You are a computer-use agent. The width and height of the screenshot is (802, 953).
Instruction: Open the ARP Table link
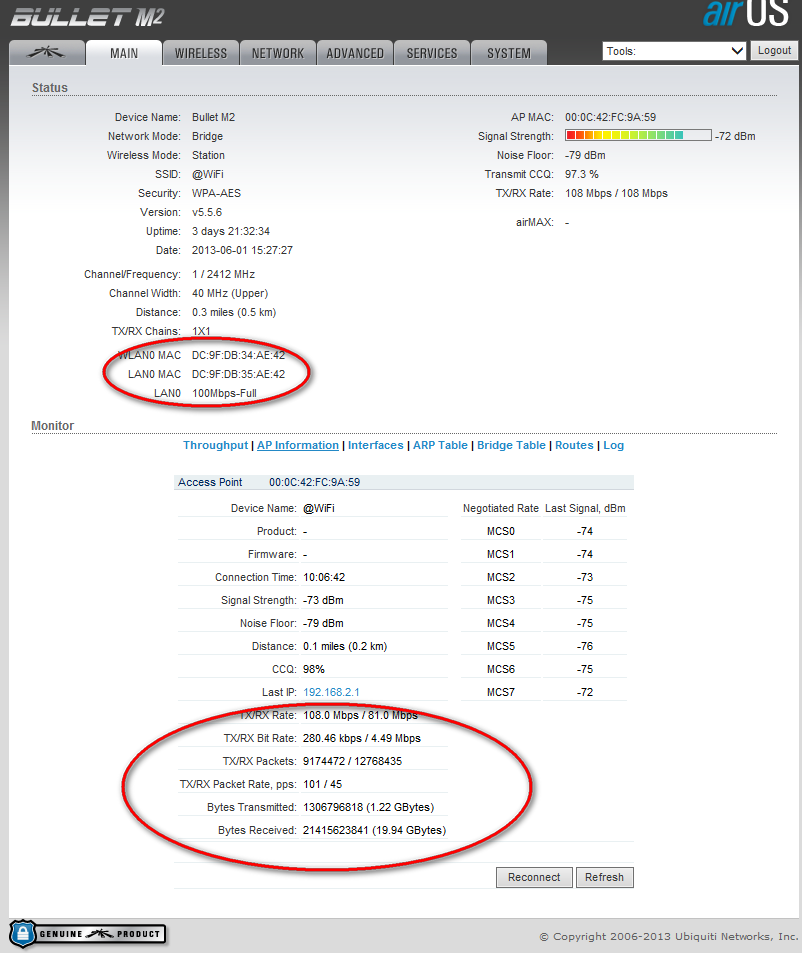point(440,445)
